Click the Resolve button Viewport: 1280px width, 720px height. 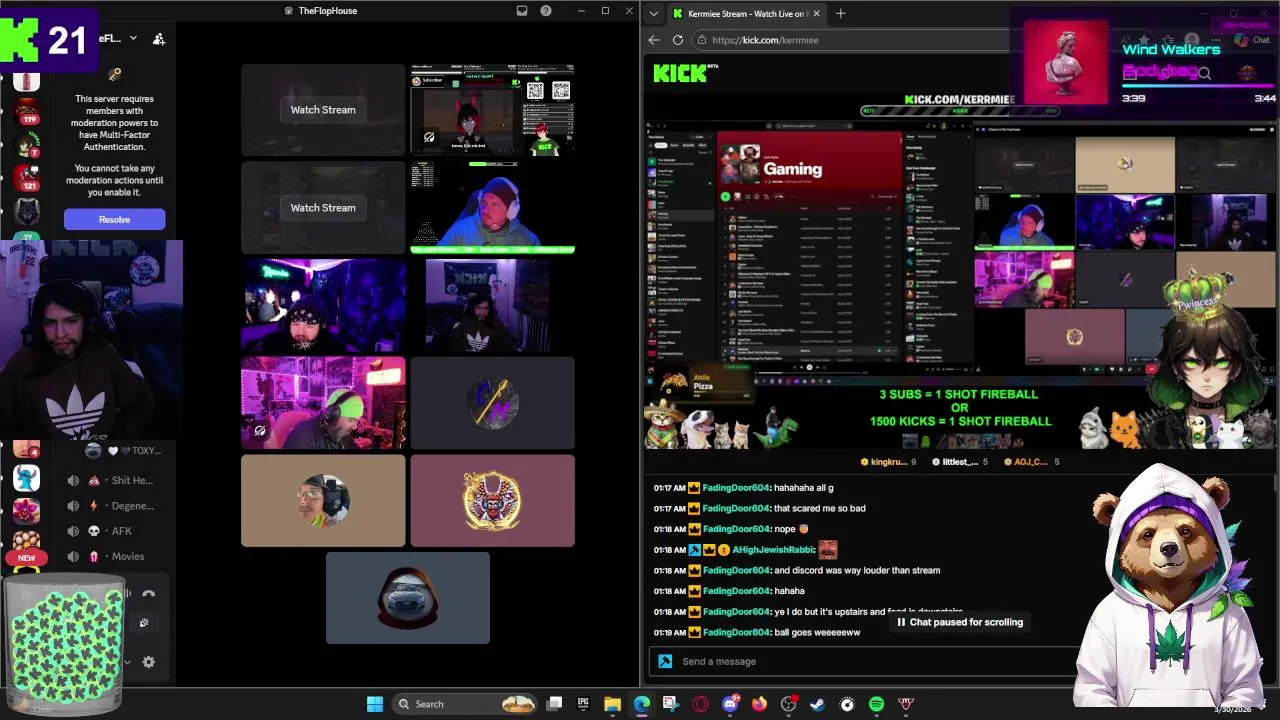pos(114,219)
